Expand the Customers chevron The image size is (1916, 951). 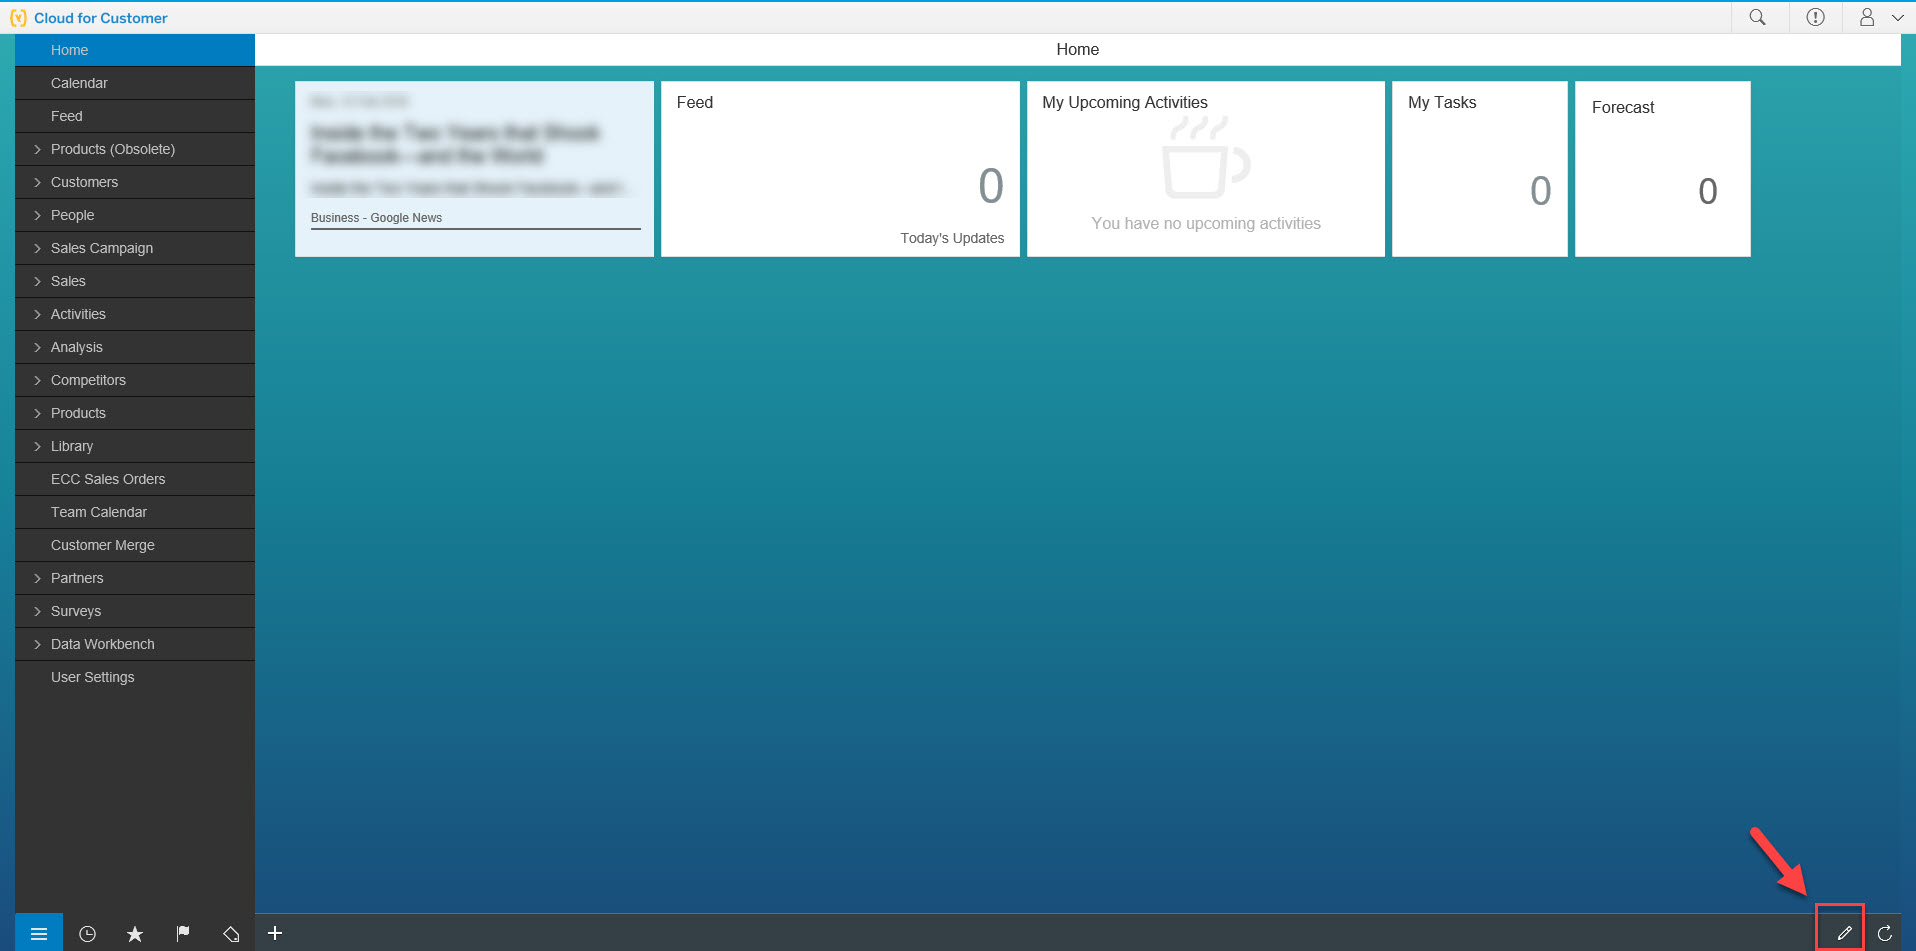(x=38, y=182)
